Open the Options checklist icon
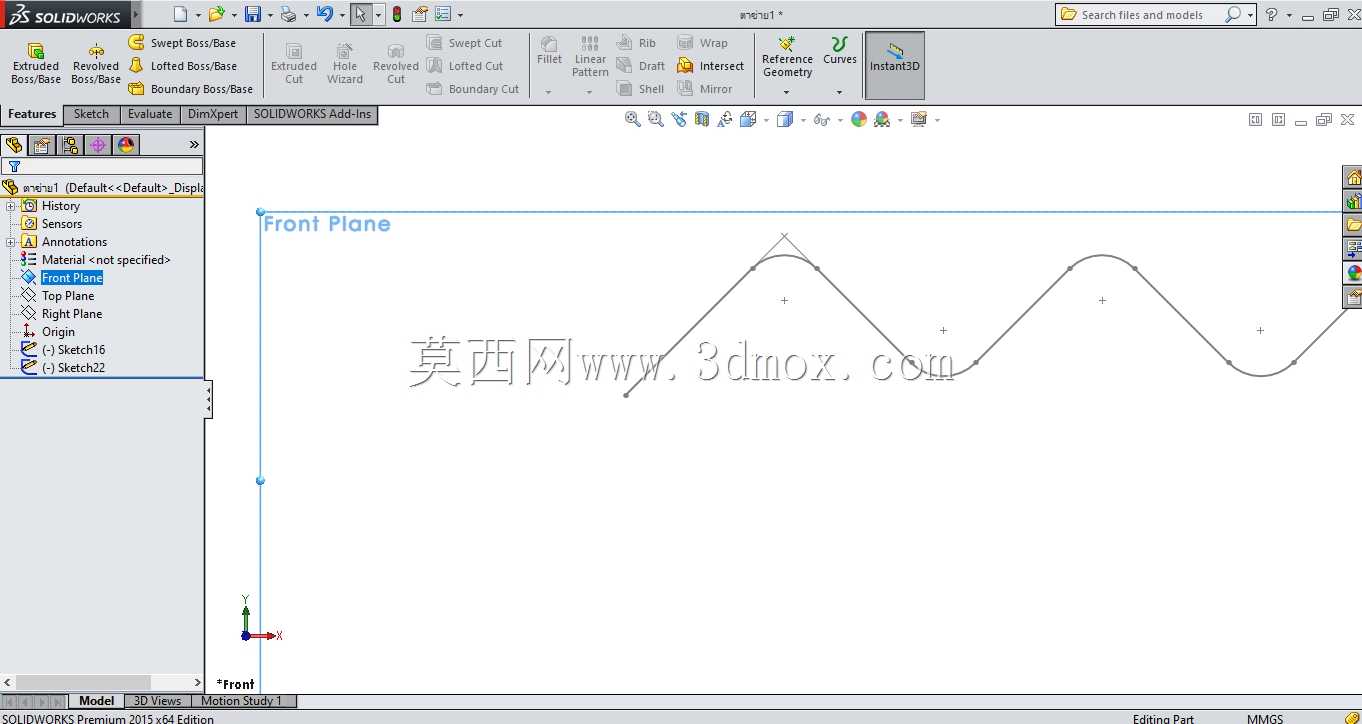Screen dimensions: 1362x724 pyautogui.click(x=444, y=14)
